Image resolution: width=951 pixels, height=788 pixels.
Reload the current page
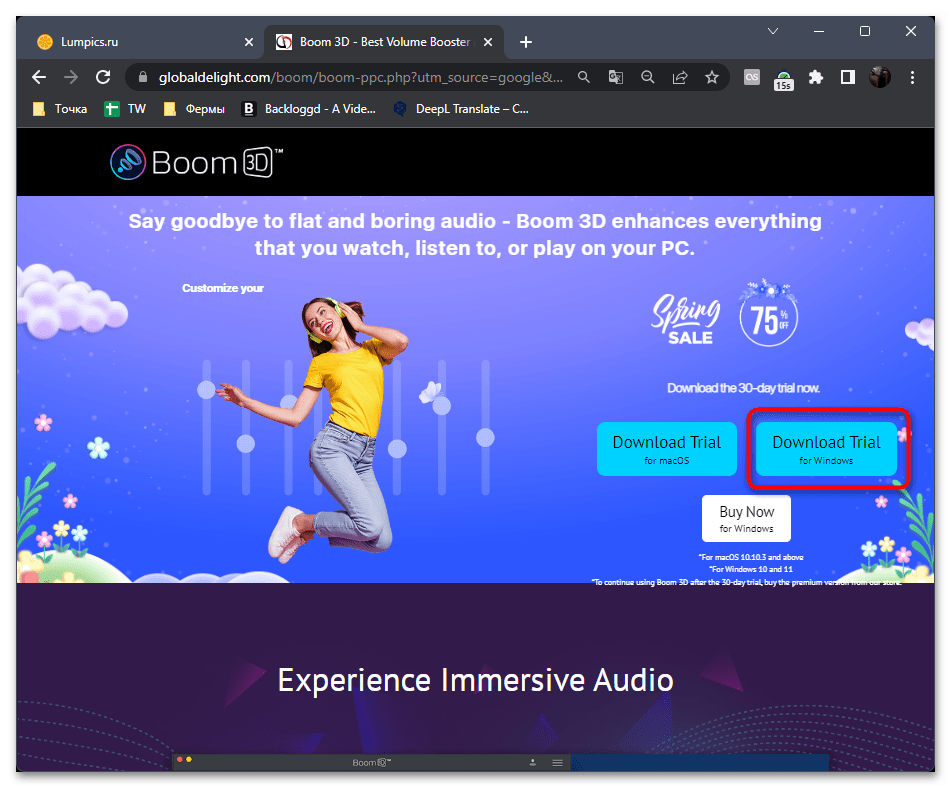point(103,78)
